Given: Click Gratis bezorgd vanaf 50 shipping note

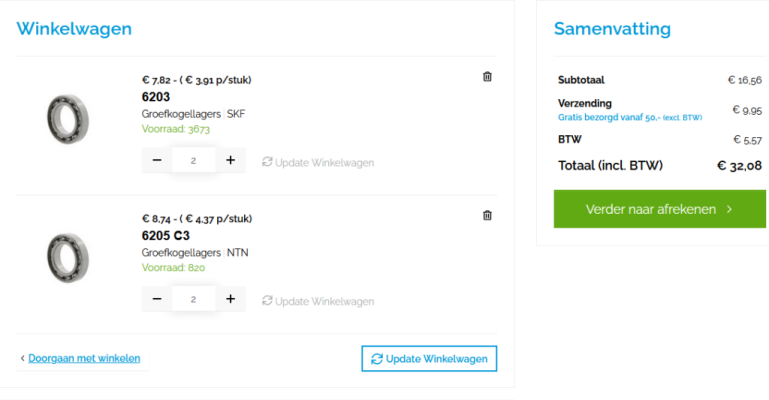Looking at the screenshot, I should point(630,118).
